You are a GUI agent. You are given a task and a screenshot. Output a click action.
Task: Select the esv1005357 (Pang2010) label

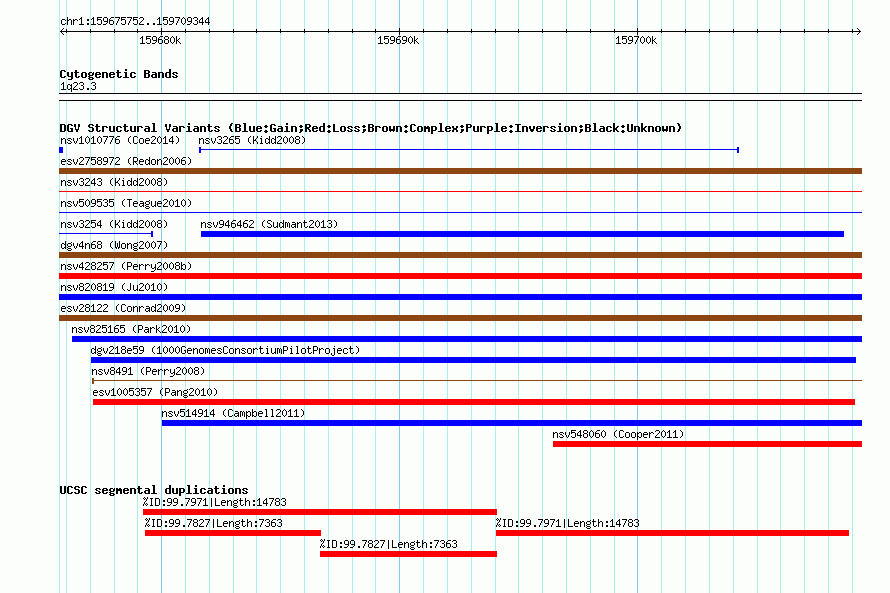pyautogui.click(x=155, y=392)
